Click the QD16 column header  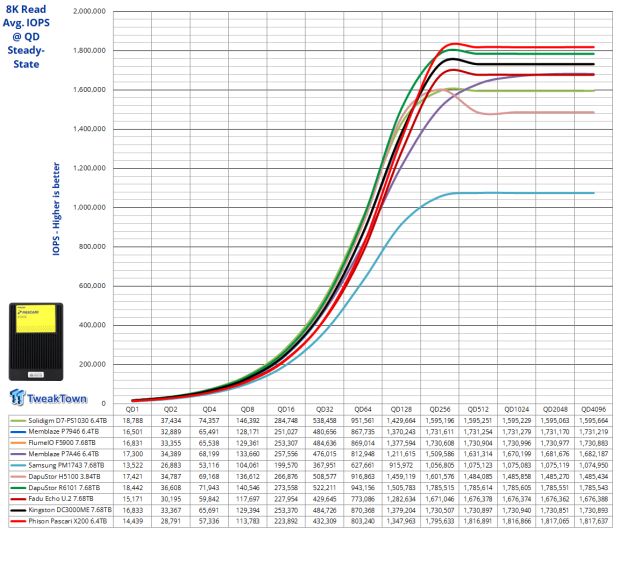point(286,409)
